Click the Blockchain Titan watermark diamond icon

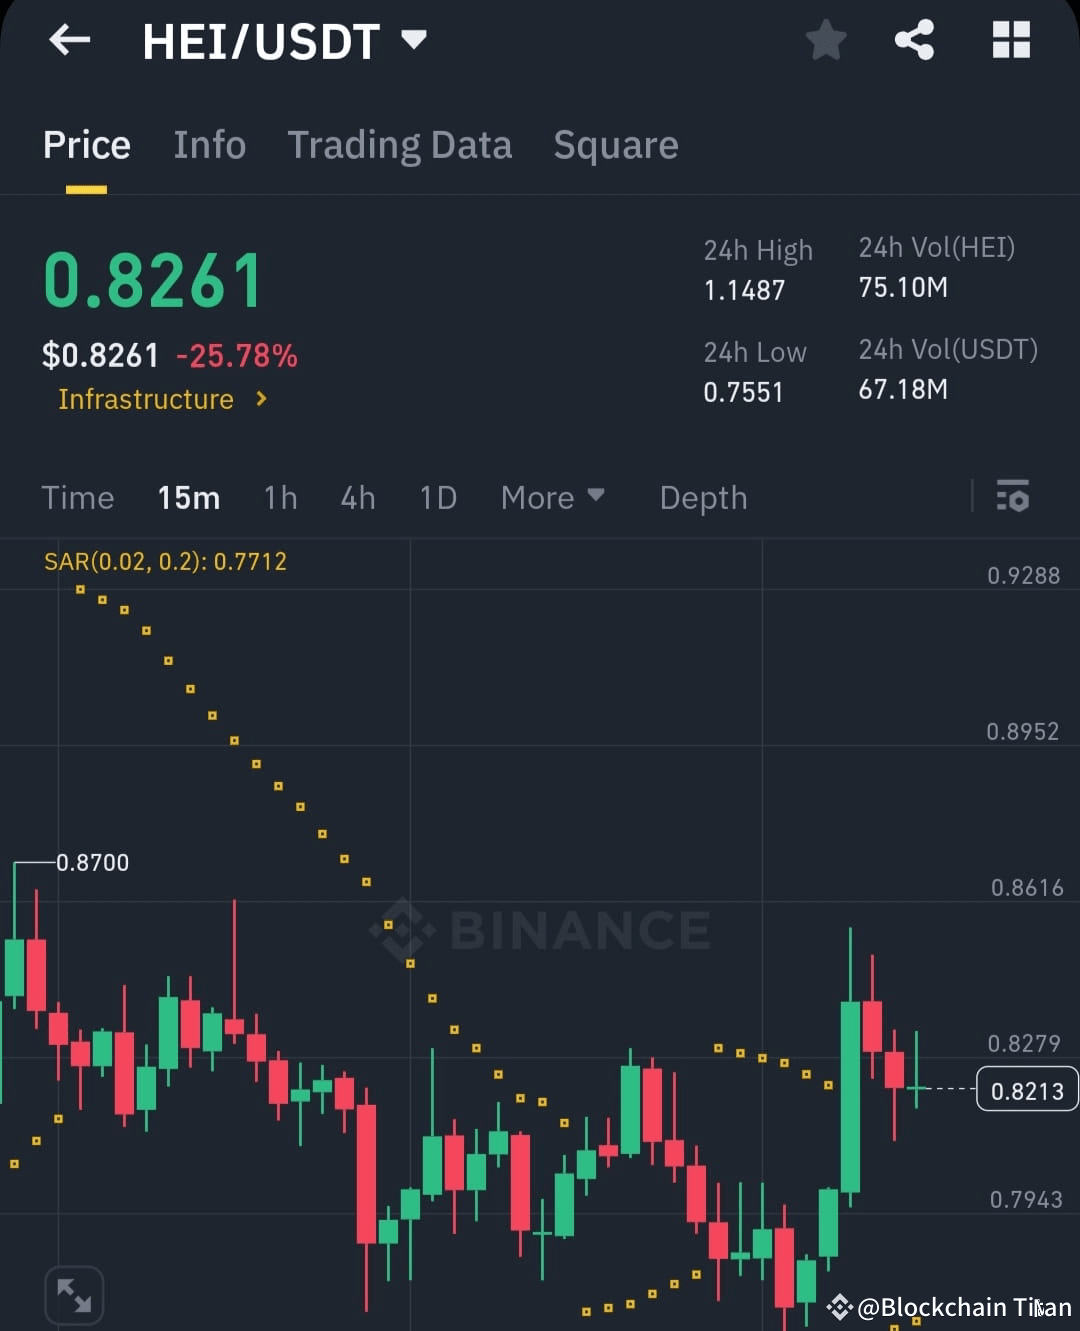click(838, 1306)
